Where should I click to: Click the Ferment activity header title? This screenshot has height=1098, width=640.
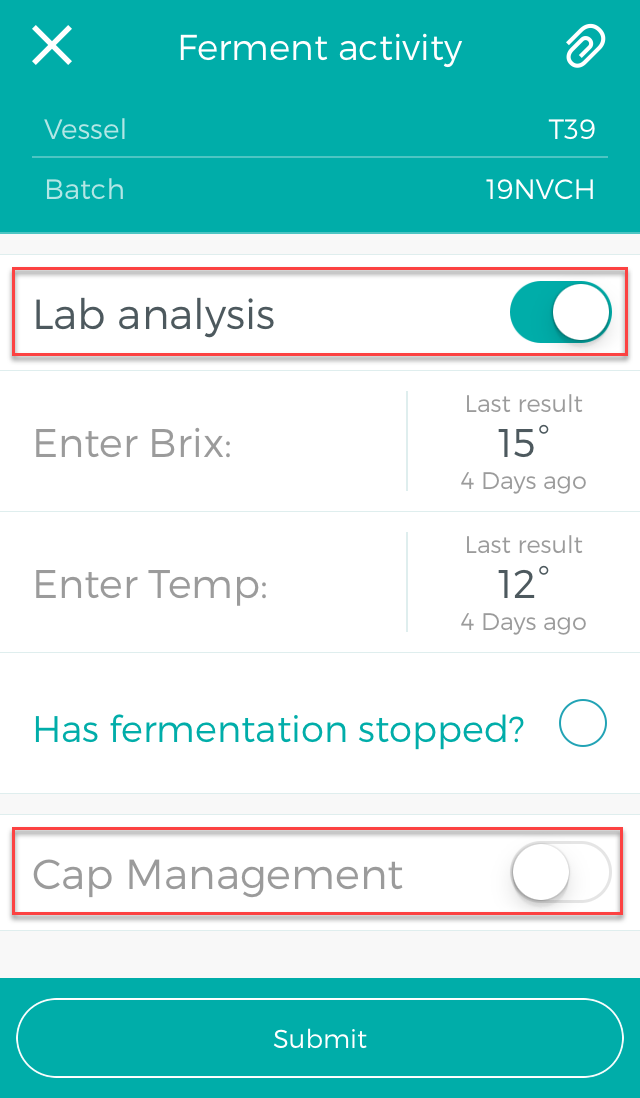click(x=320, y=48)
